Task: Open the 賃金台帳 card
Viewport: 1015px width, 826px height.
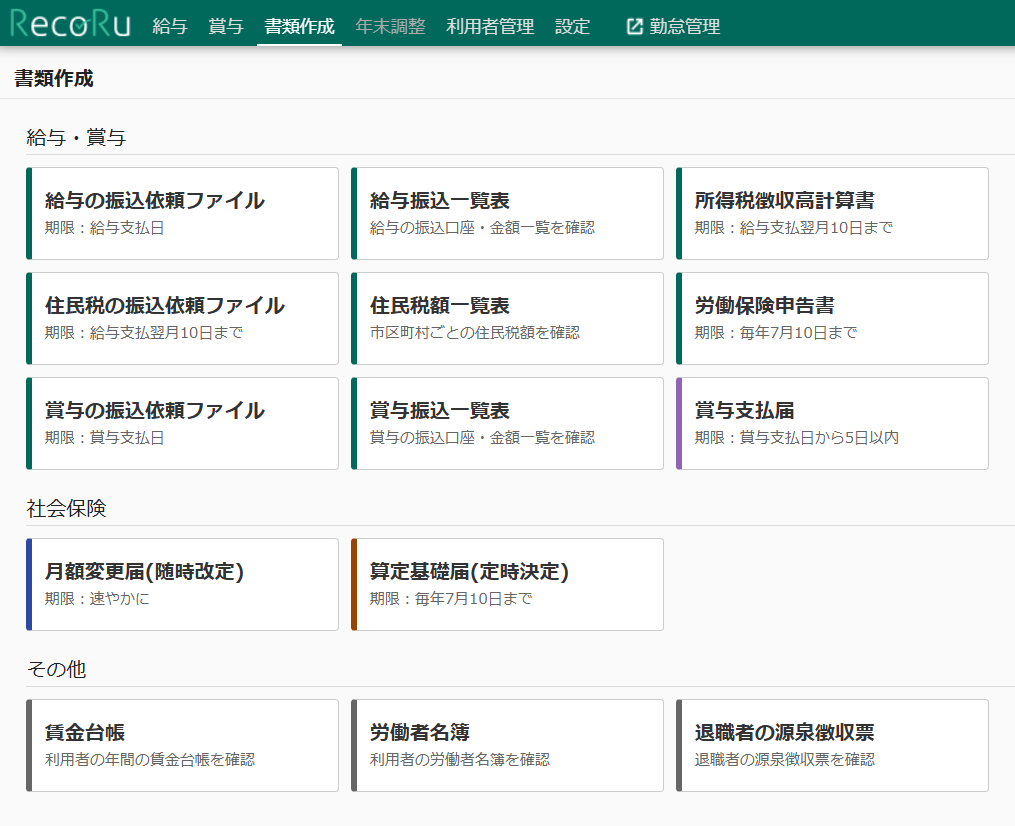Action: pyautogui.click(x=183, y=745)
